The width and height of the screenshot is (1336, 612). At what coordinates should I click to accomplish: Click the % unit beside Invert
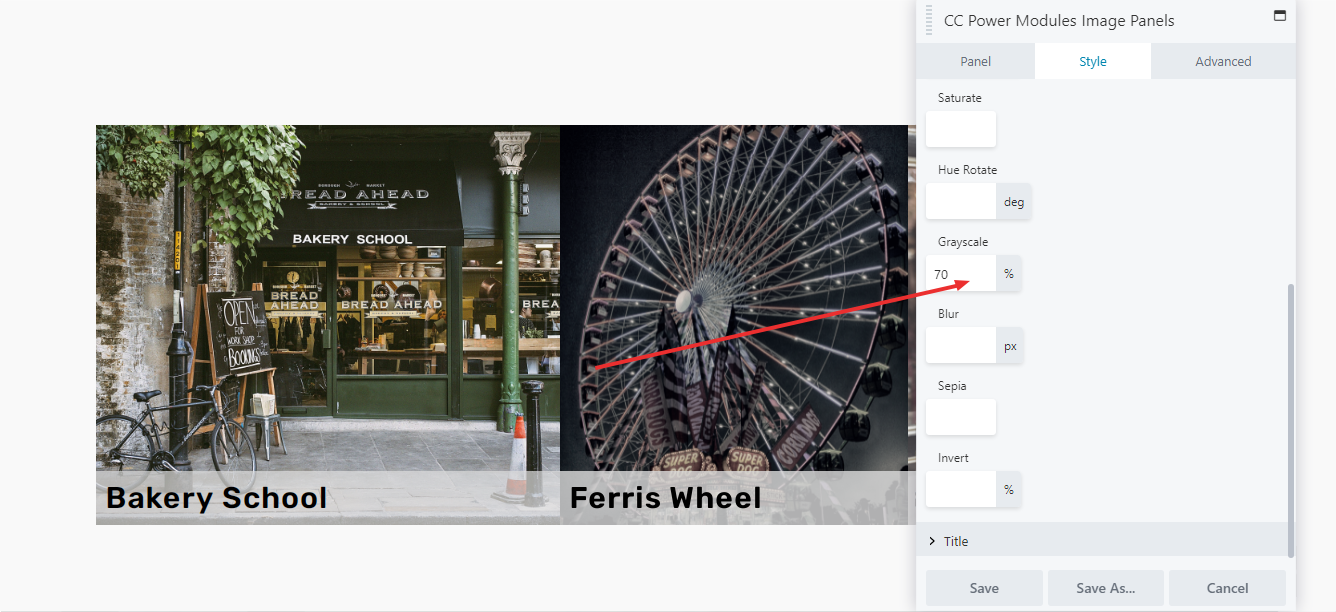1009,489
